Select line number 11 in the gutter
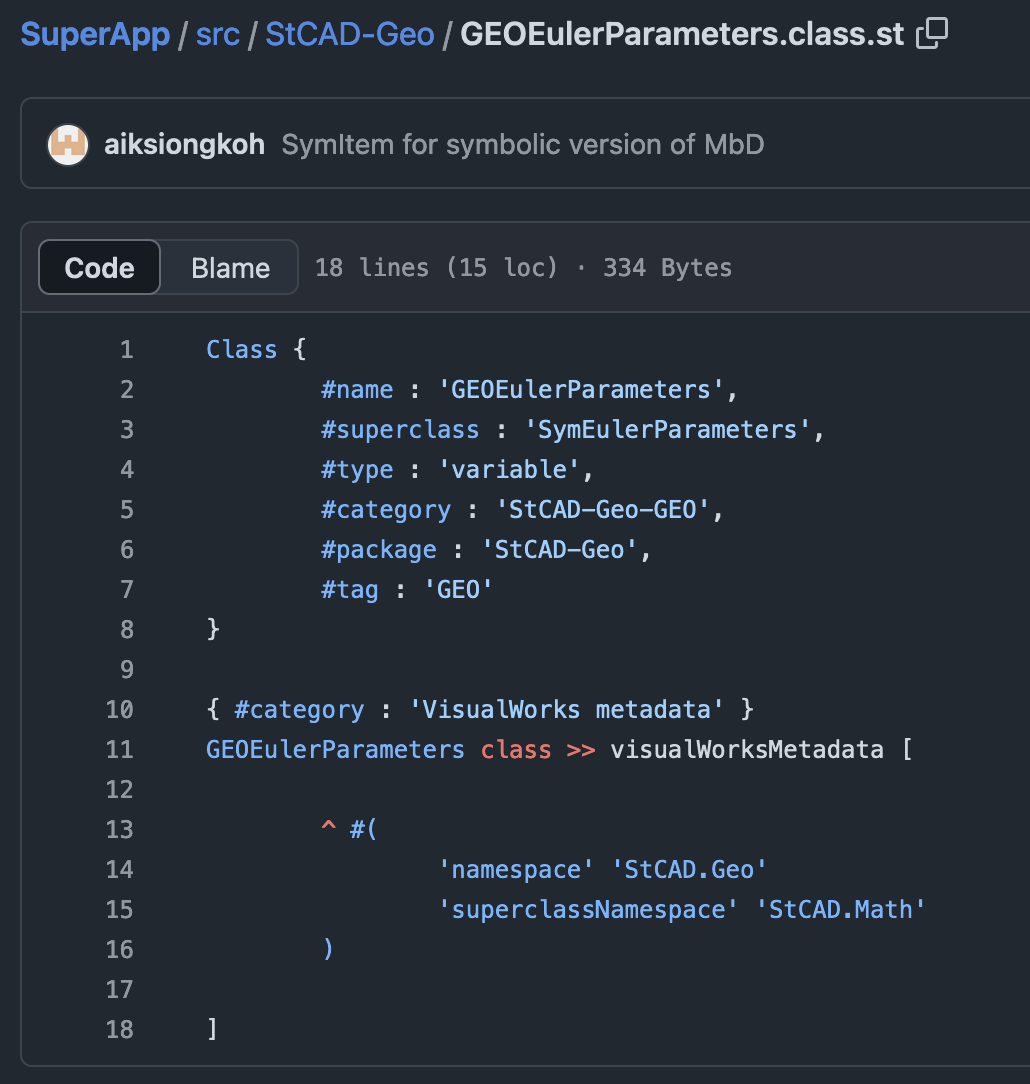1030x1084 pixels. 120,750
